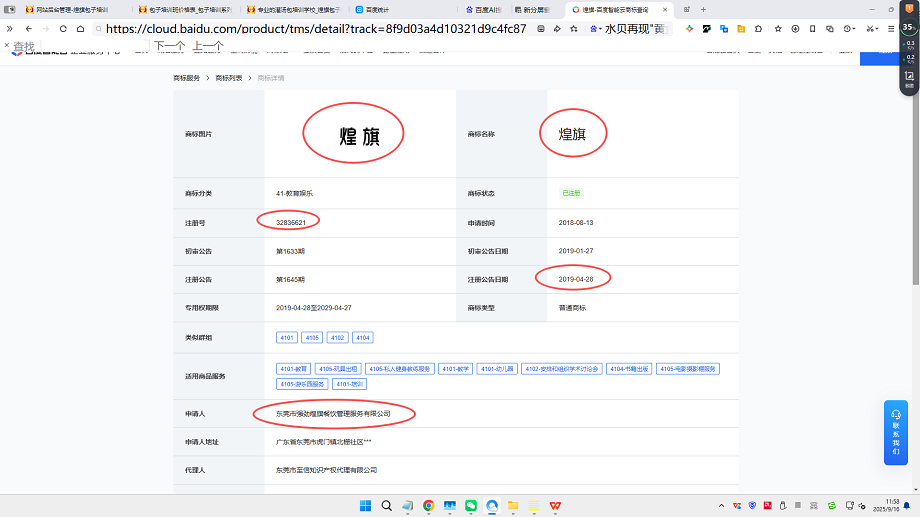920x517 pixels.
Task: Click the browser address bar URL
Action: coord(315,29)
